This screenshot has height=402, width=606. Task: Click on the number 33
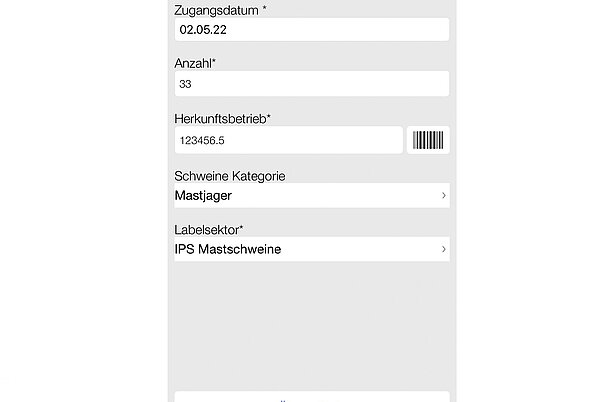point(185,85)
